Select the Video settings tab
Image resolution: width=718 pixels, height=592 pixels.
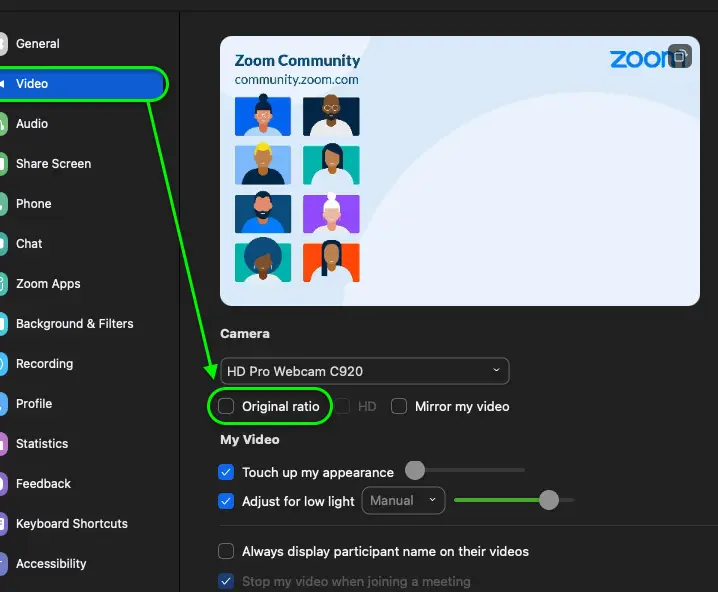82,84
